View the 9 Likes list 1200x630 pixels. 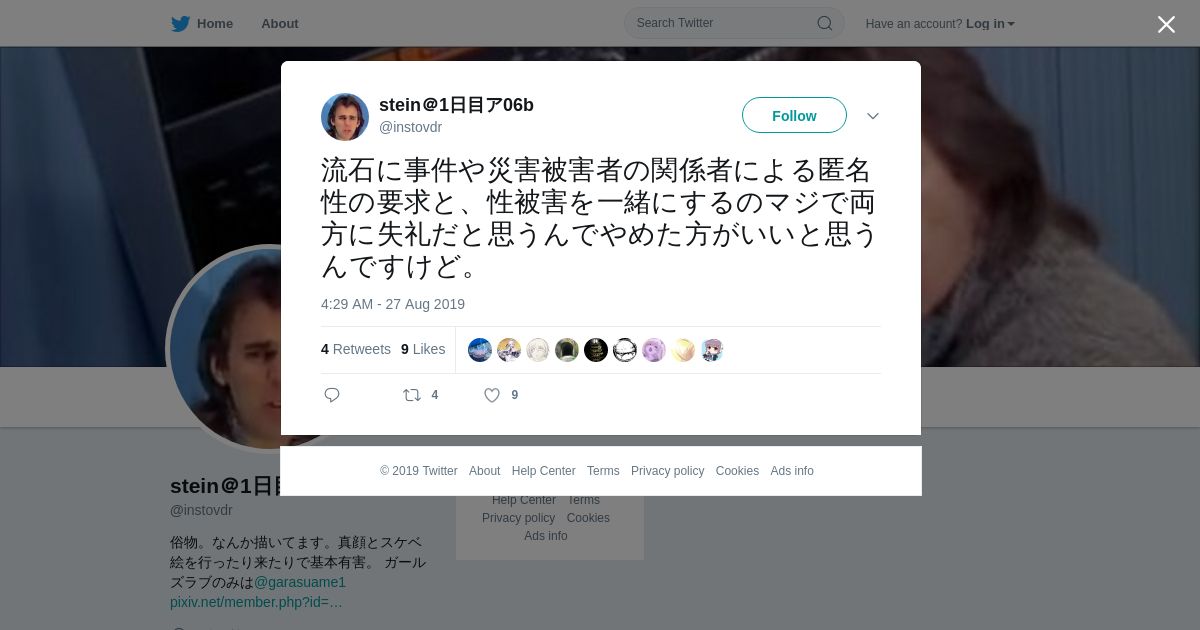coord(423,349)
